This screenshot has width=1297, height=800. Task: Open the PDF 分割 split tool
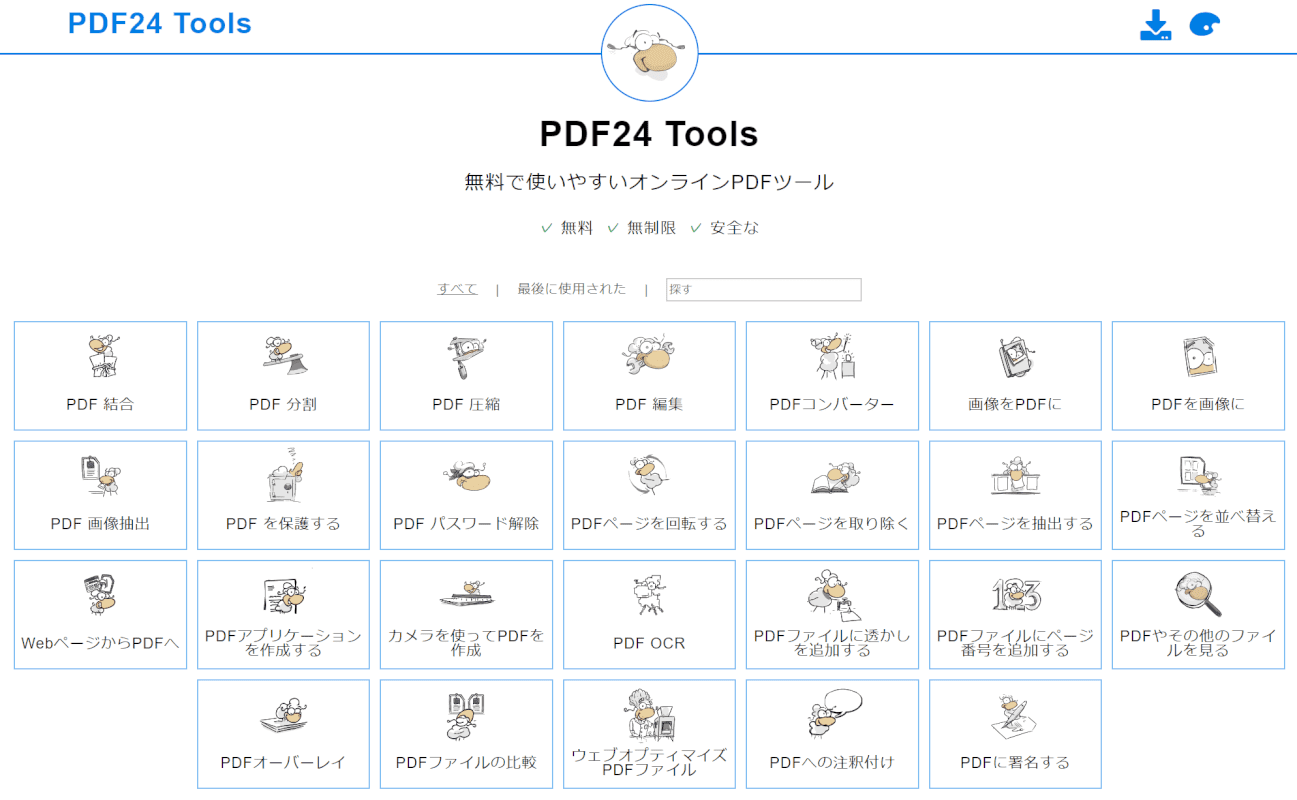[283, 376]
